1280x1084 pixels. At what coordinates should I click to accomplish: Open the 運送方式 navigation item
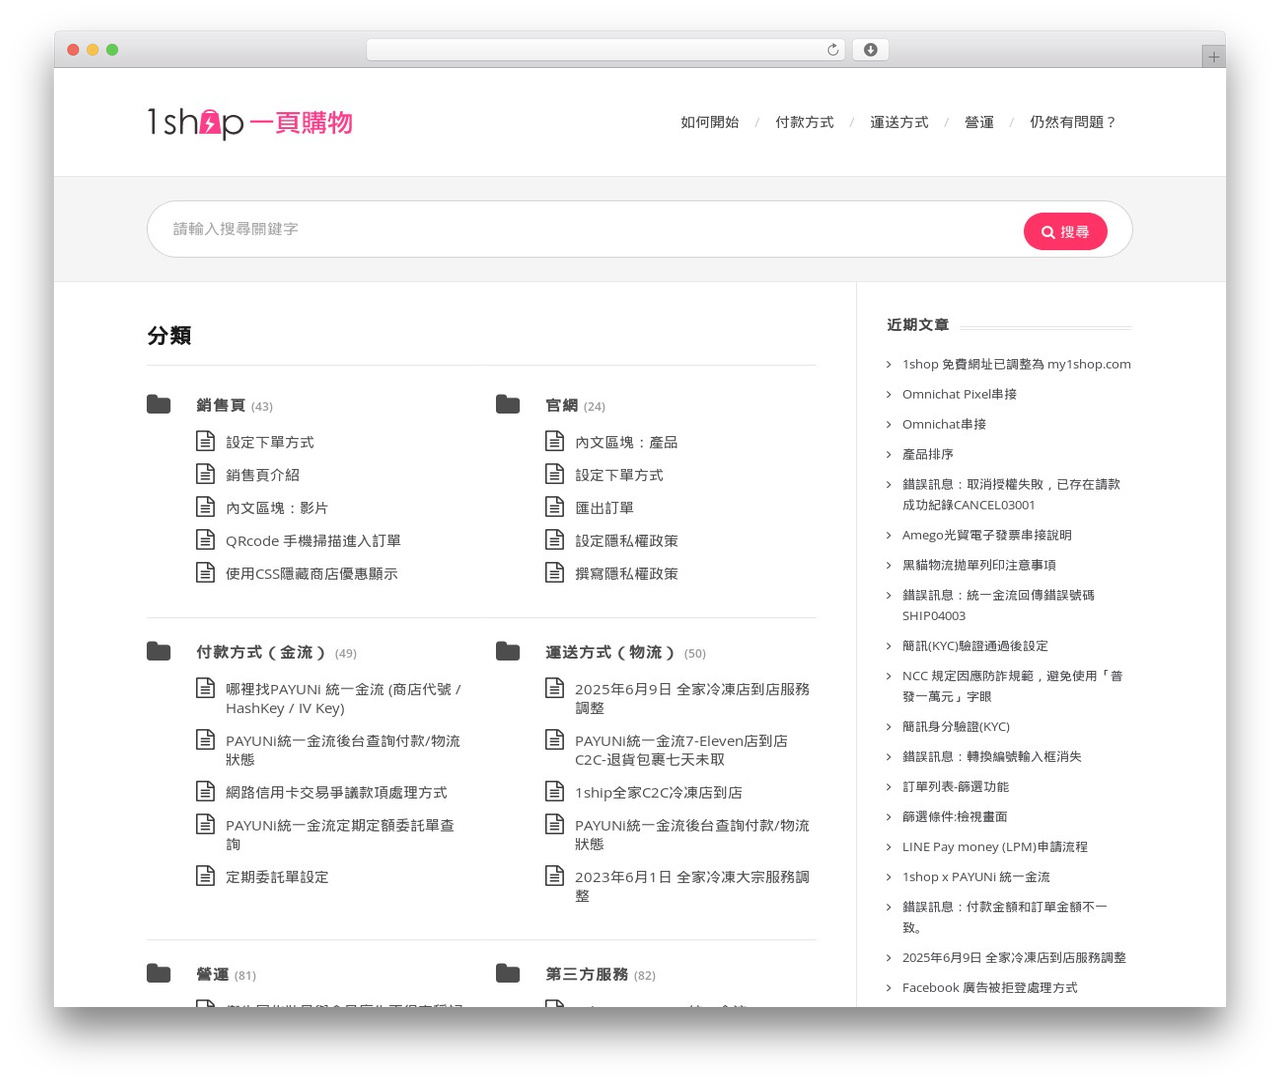[899, 122]
